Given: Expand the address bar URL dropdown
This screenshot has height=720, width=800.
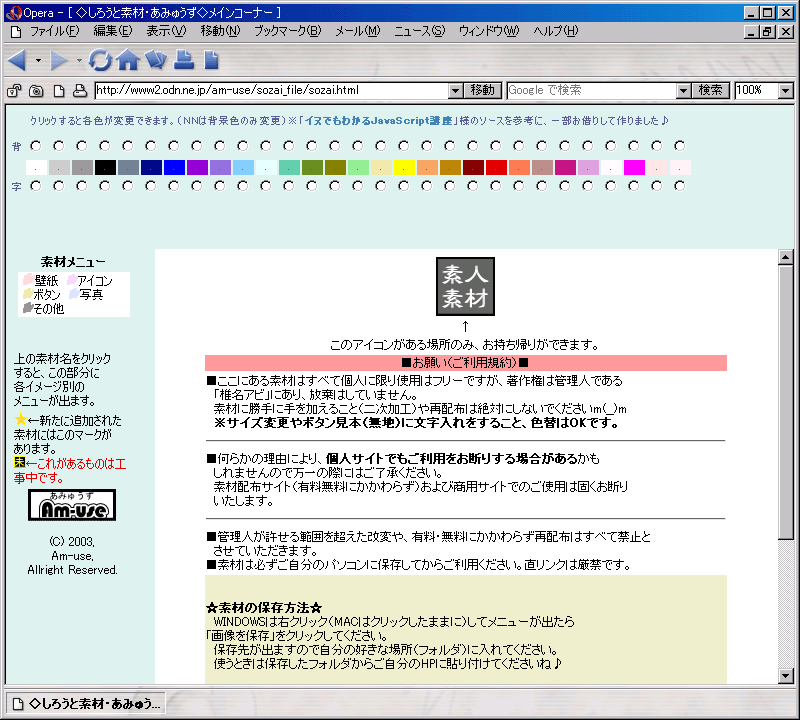Looking at the screenshot, I should pyautogui.click(x=456, y=91).
